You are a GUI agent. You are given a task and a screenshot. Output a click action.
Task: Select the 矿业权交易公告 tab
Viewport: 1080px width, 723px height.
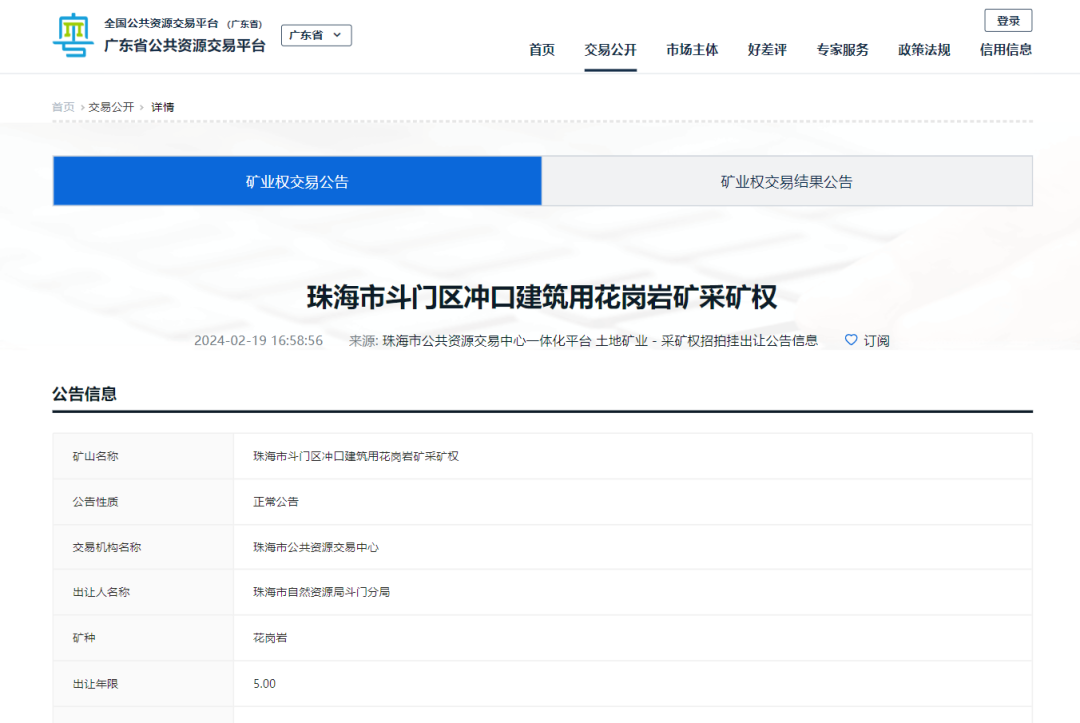tap(297, 182)
